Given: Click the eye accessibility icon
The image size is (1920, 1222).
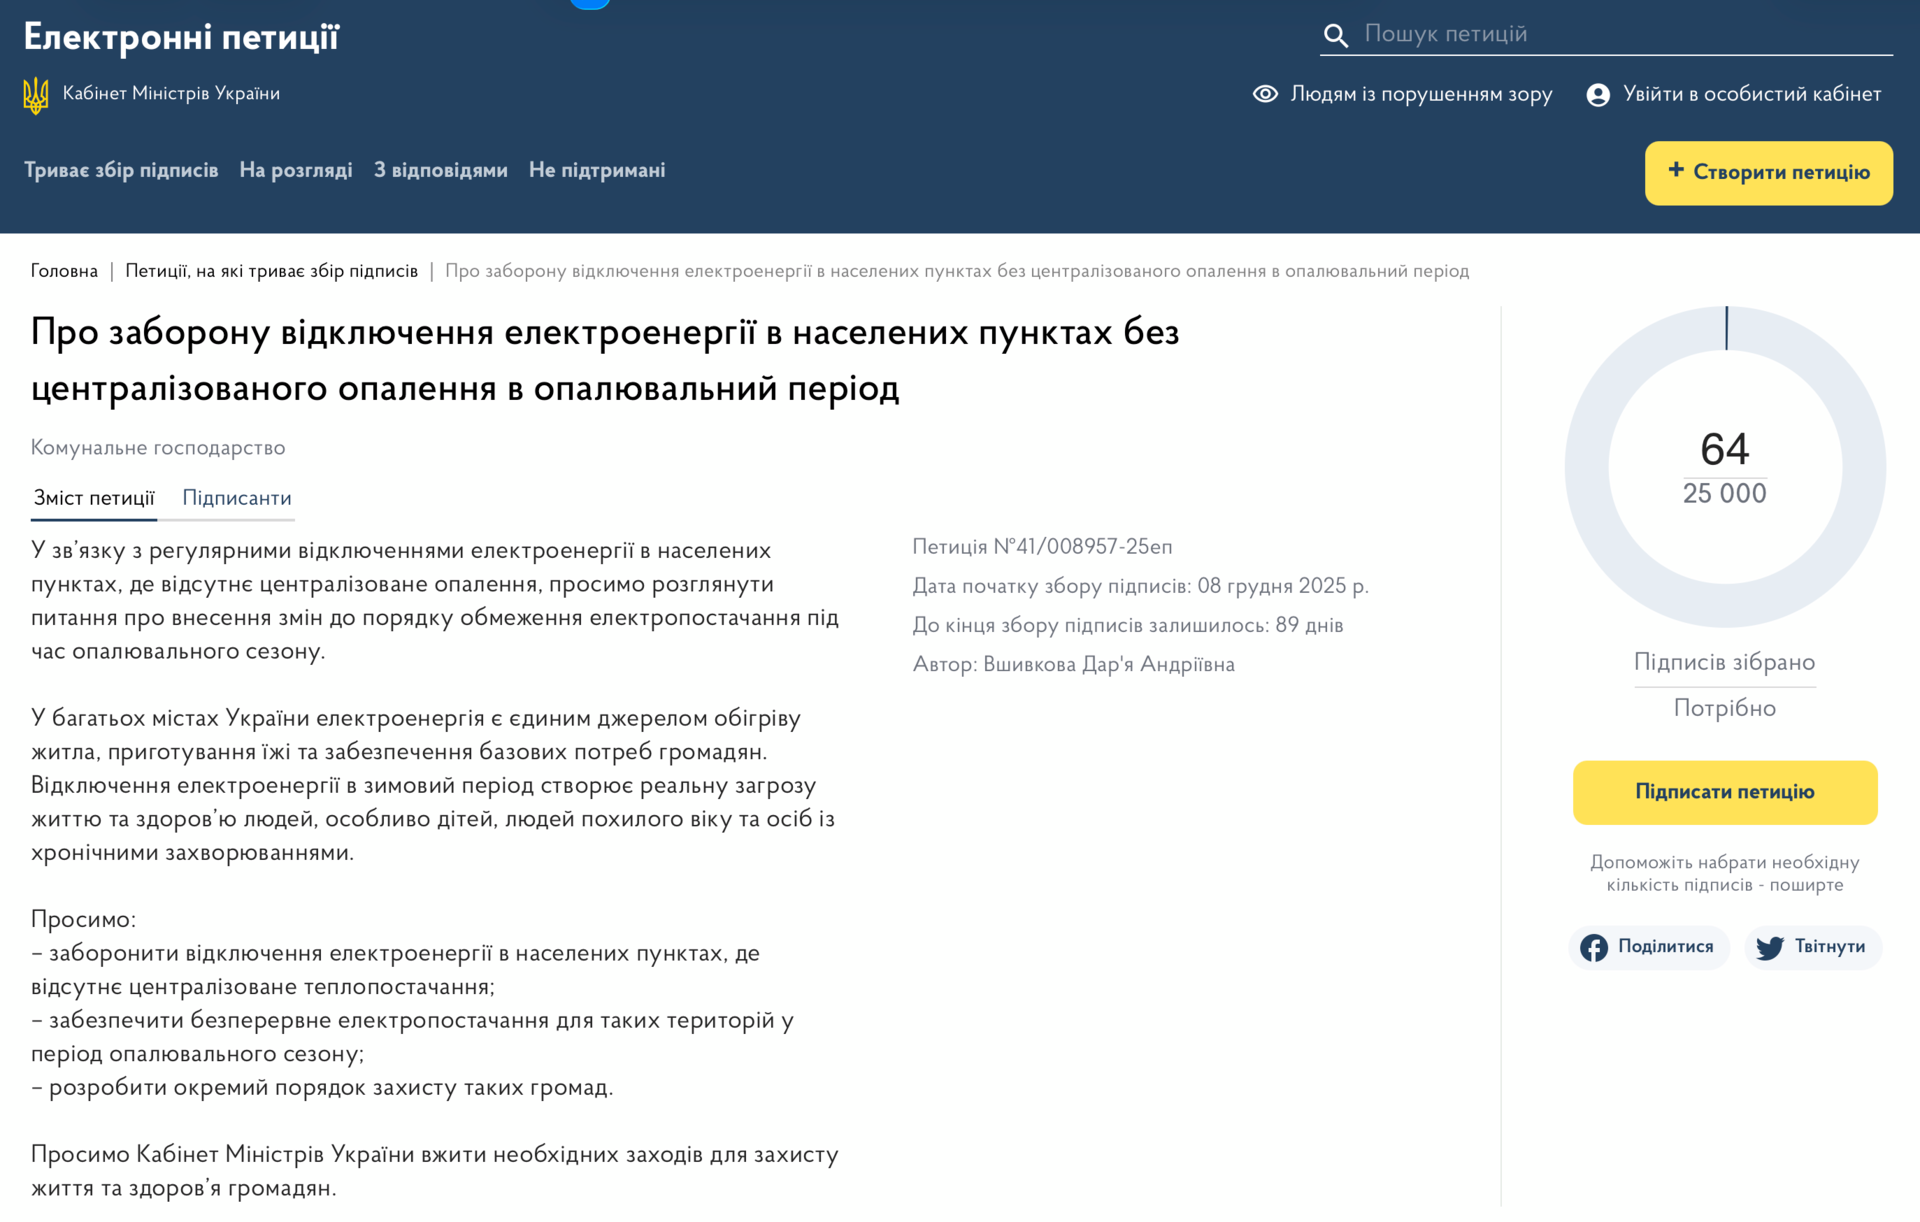Looking at the screenshot, I should pos(1265,94).
